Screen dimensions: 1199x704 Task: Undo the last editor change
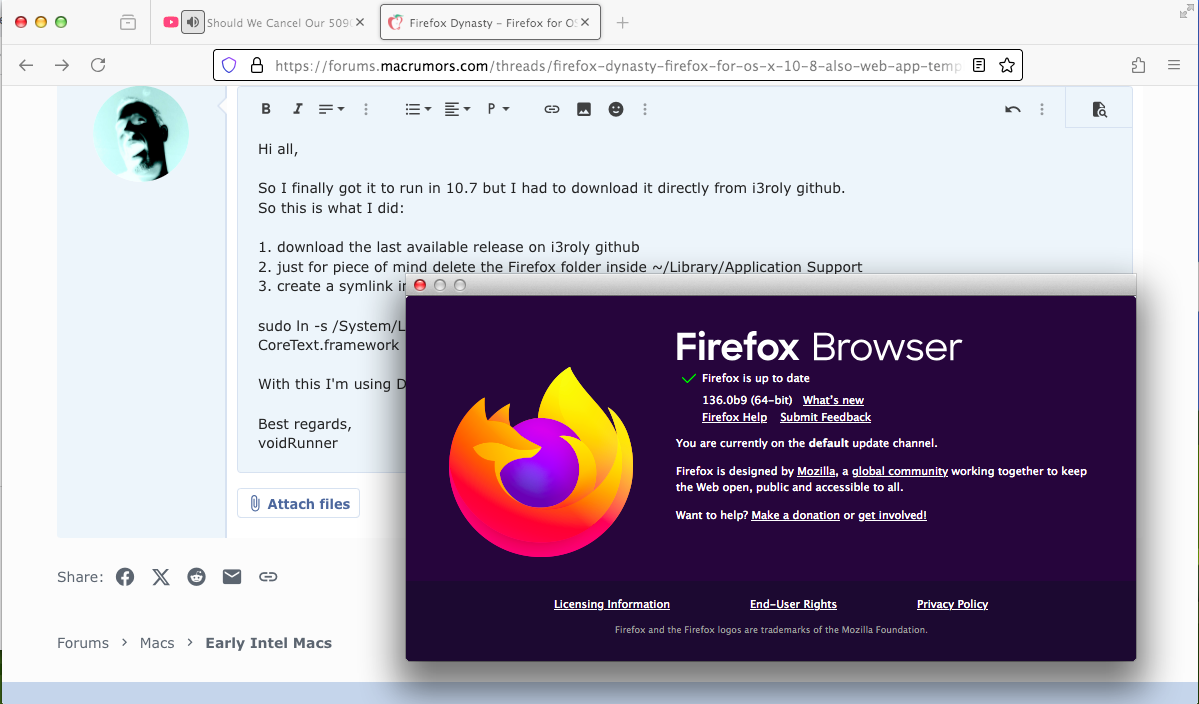[x=1012, y=109]
